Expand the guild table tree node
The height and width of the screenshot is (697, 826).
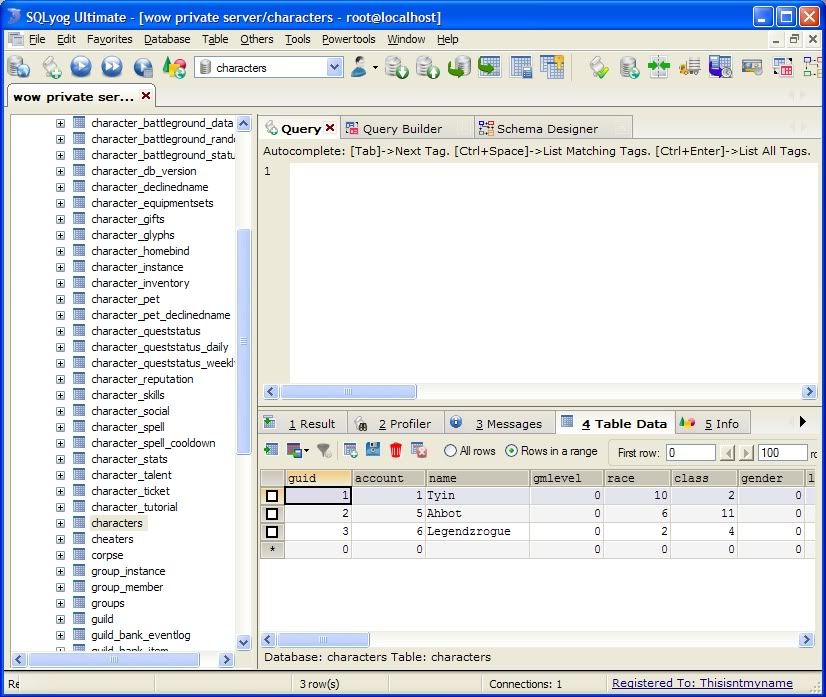tap(61, 620)
